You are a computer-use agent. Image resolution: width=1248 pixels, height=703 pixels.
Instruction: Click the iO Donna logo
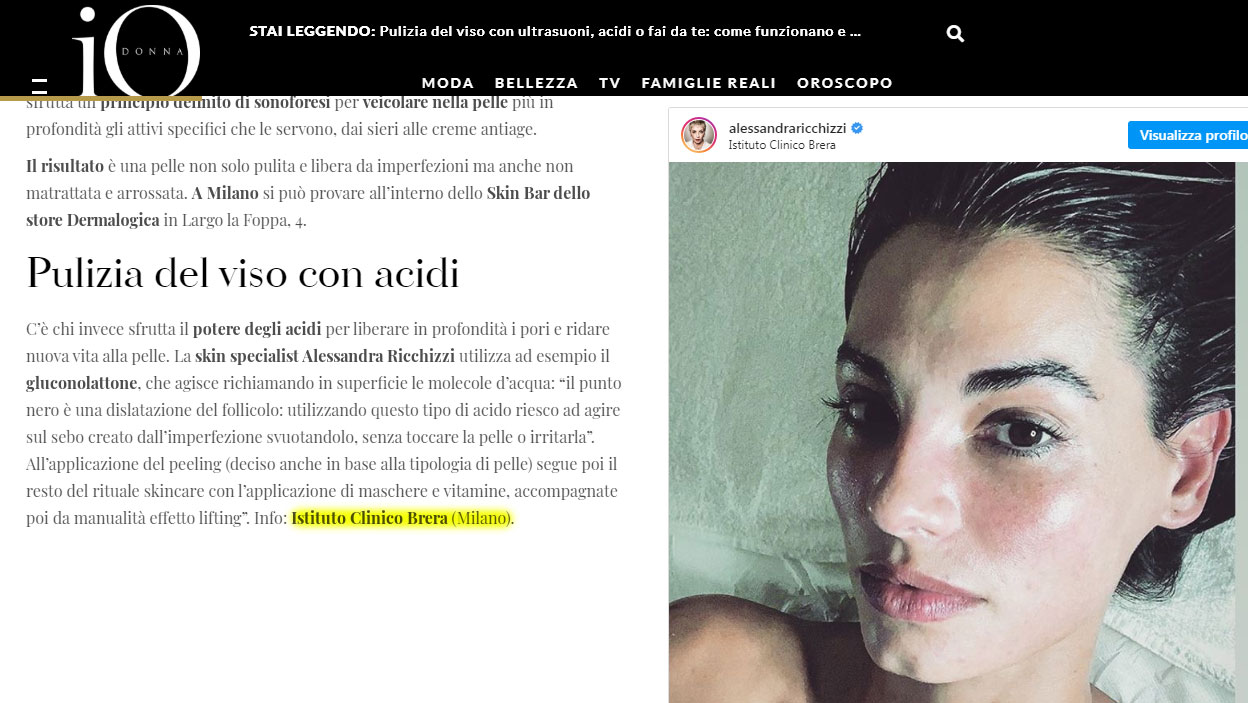click(136, 50)
